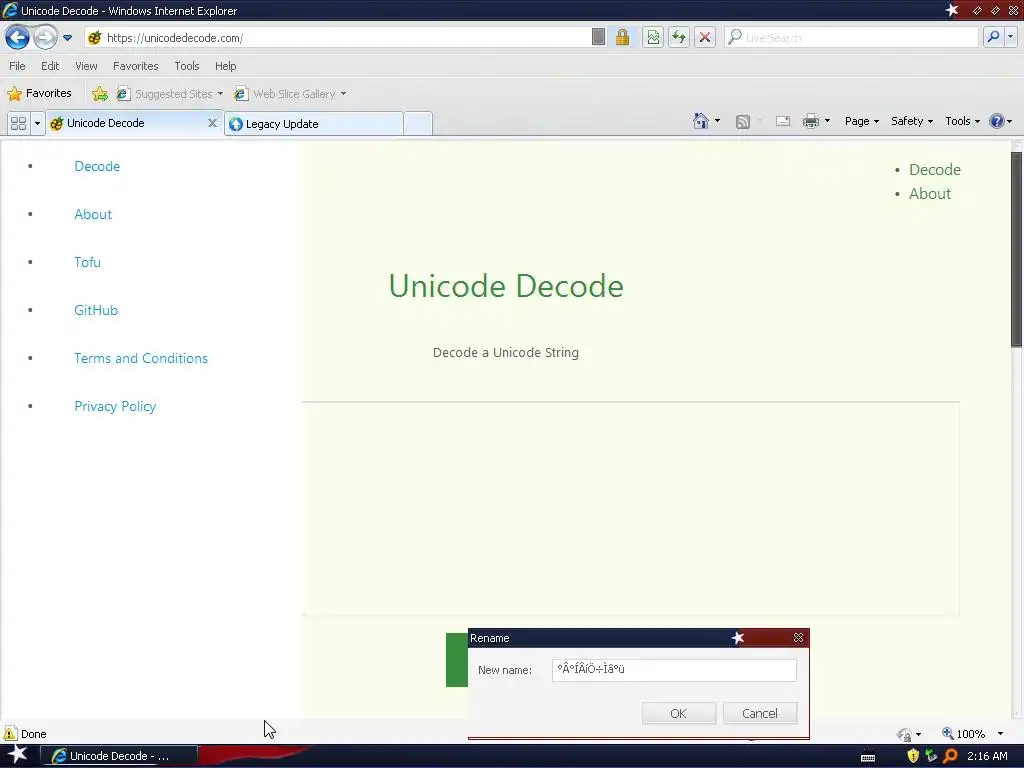Click the Read Mail icon
Screen dimensions: 1024x768
point(782,121)
